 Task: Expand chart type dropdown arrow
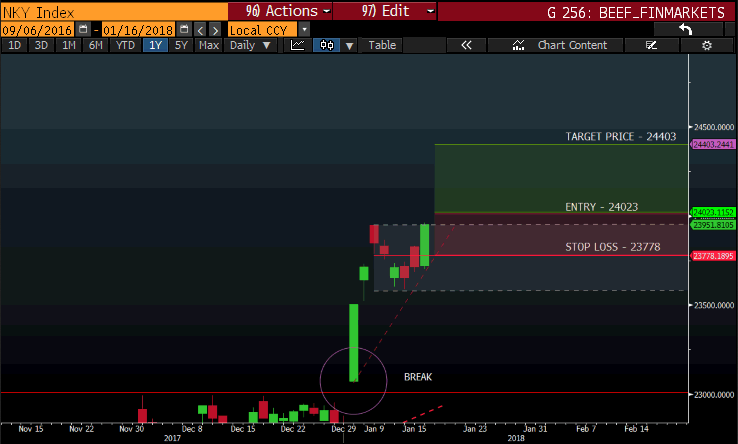349,45
